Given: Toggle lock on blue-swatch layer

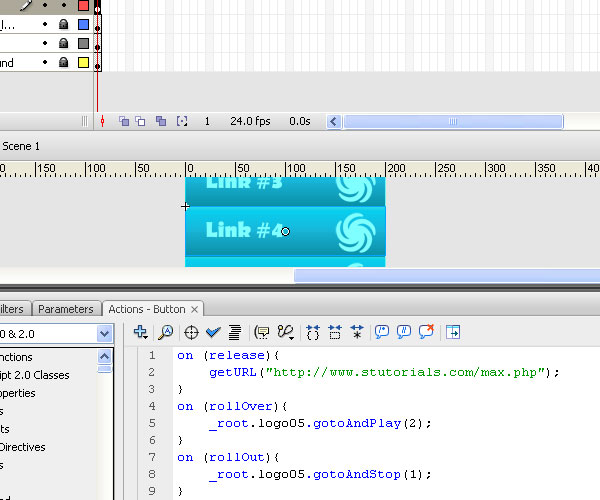Looking at the screenshot, I should pyautogui.click(x=64, y=24).
